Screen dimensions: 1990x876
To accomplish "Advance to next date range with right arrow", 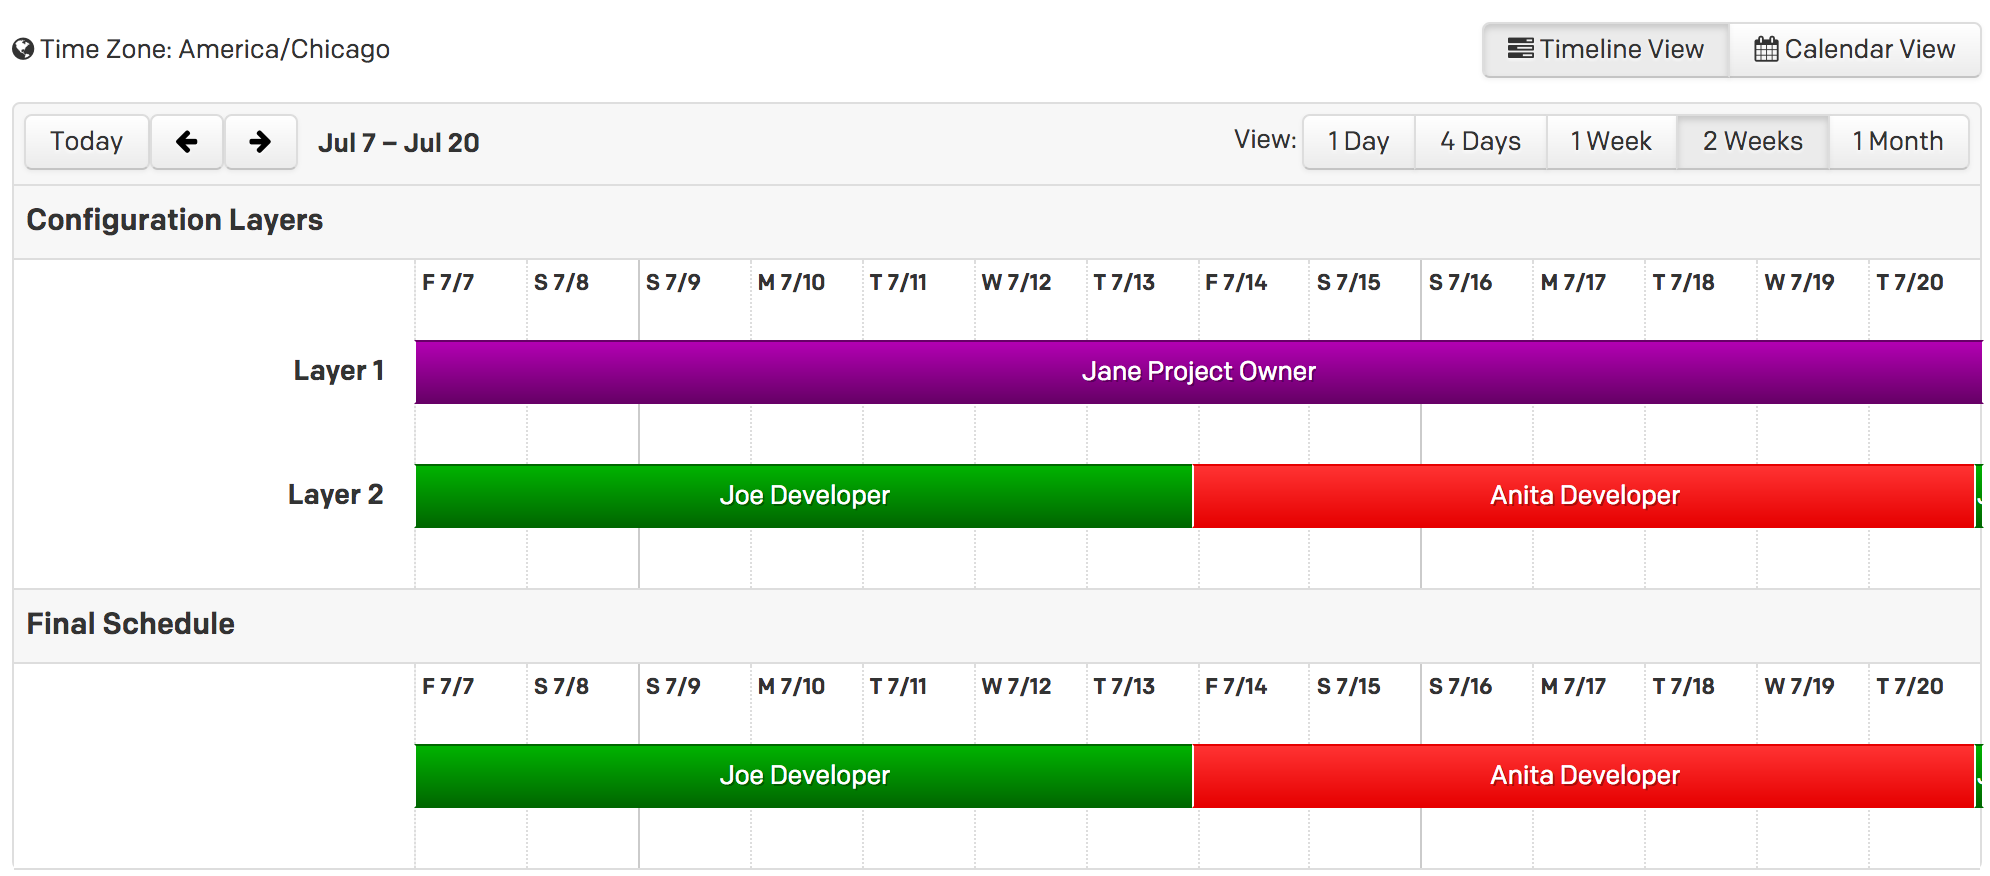I will [x=260, y=142].
